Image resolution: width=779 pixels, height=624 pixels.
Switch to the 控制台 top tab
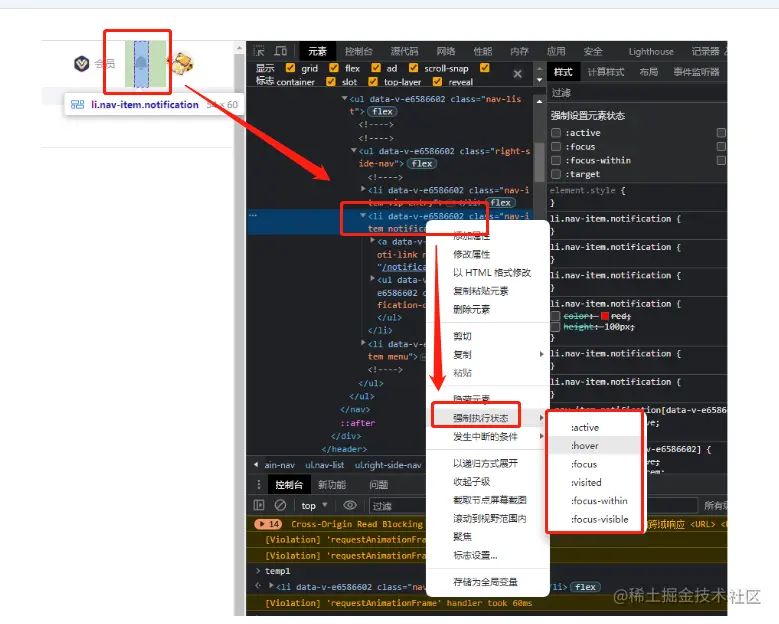pyautogui.click(x=359, y=51)
